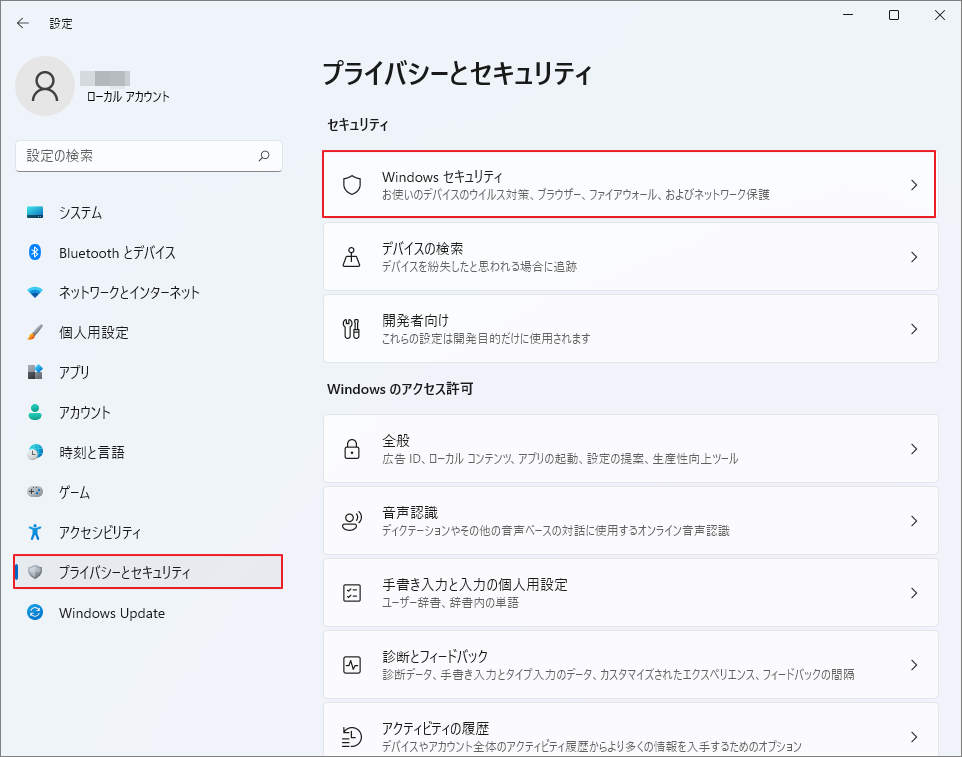Image resolution: width=962 pixels, height=757 pixels.
Task: Open 個人用設定 via the brush icon
Action: pos(36,332)
